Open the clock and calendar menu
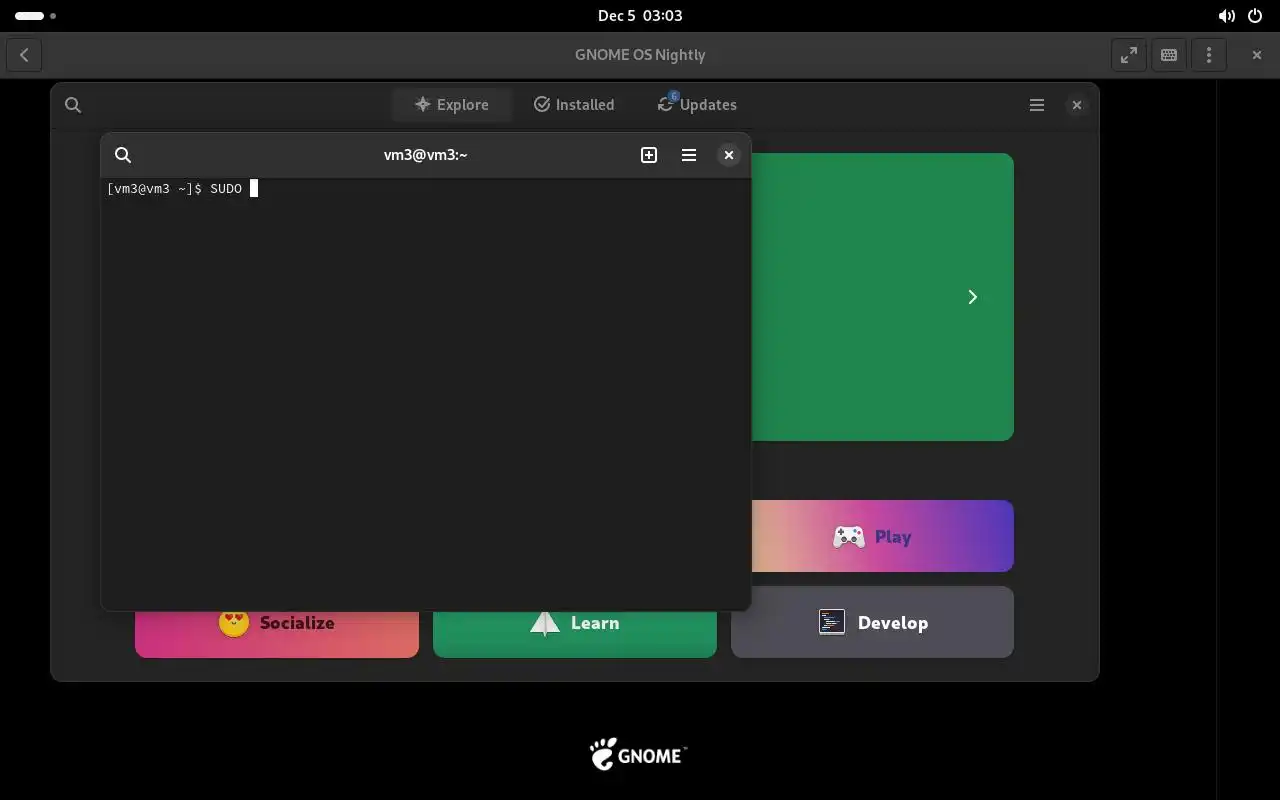1280x800 pixels. tap(640, 16)
